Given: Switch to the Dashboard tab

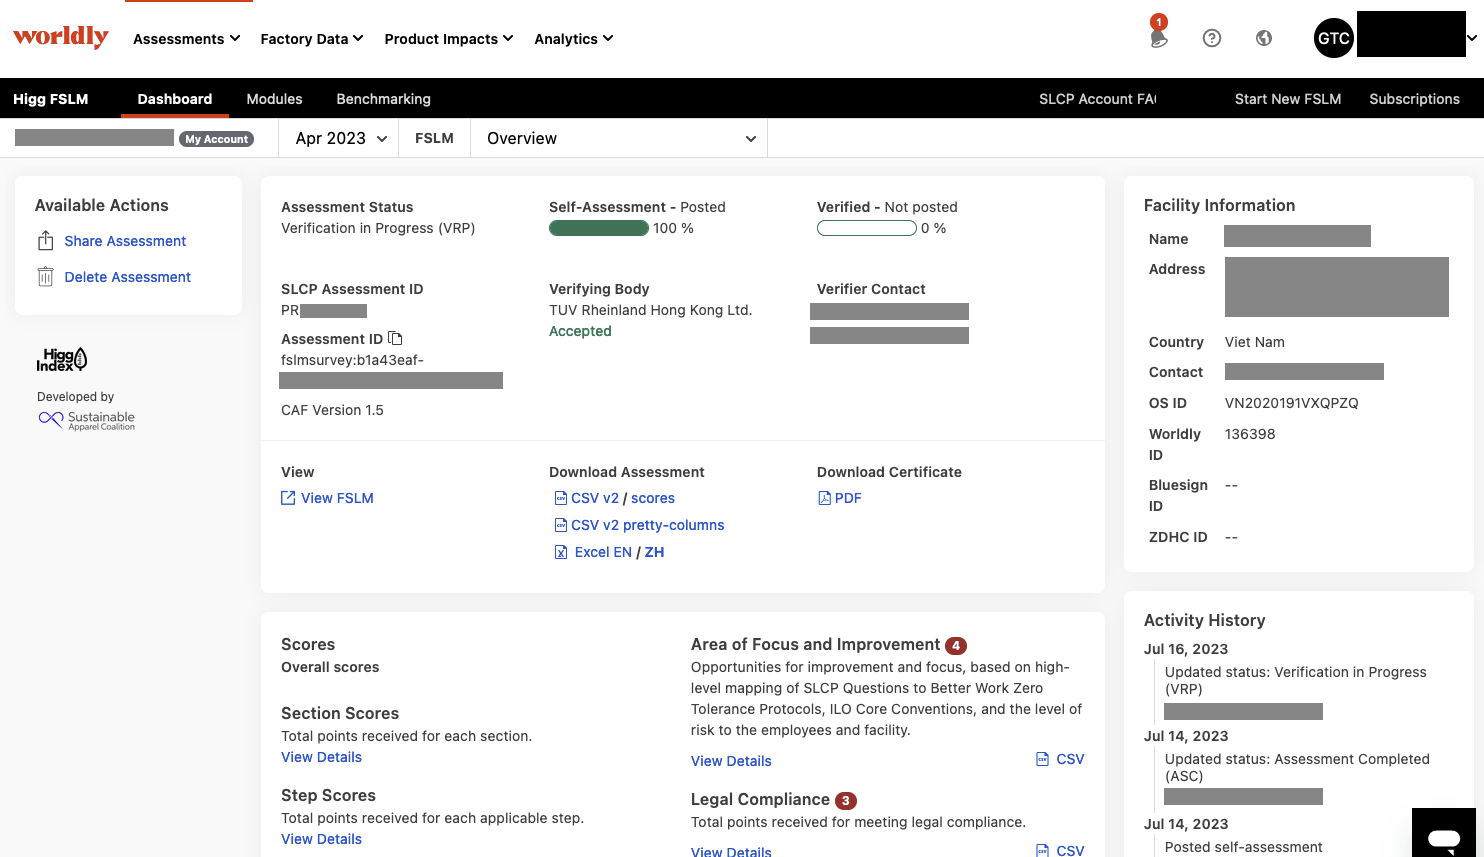Looking at the screenshot, I should pyautogui.click(x=175, y=99).
